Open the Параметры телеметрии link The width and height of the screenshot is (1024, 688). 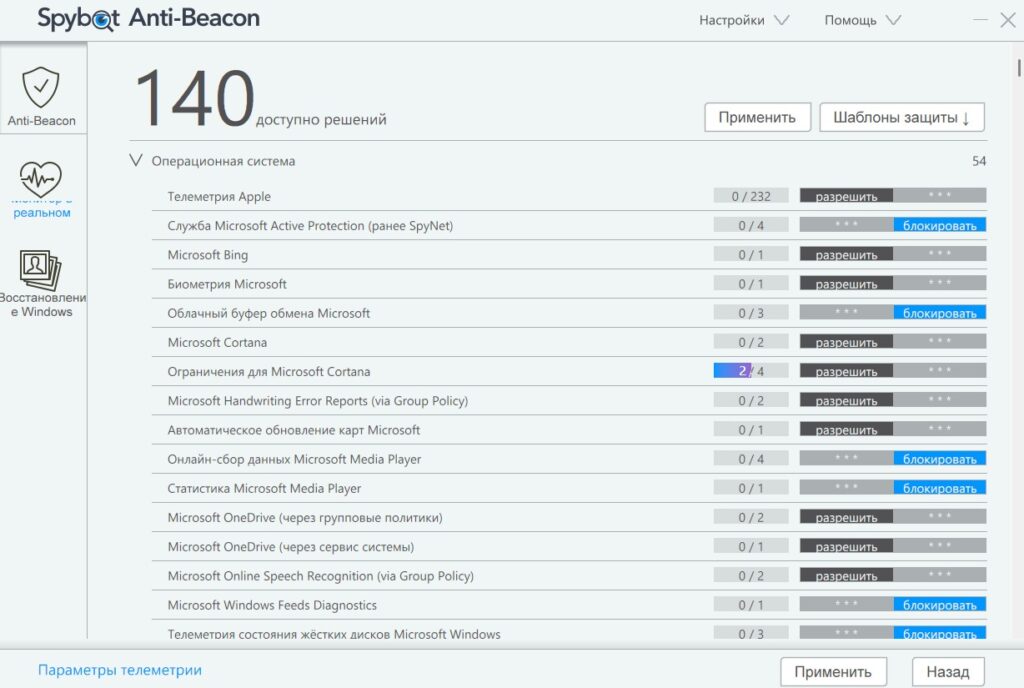tap(120, 670)
